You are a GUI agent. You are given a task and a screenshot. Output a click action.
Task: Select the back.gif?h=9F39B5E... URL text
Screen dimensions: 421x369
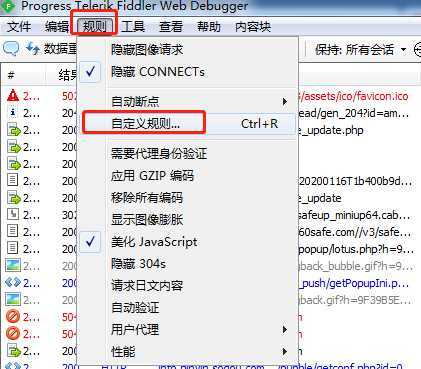click(354, 300)
